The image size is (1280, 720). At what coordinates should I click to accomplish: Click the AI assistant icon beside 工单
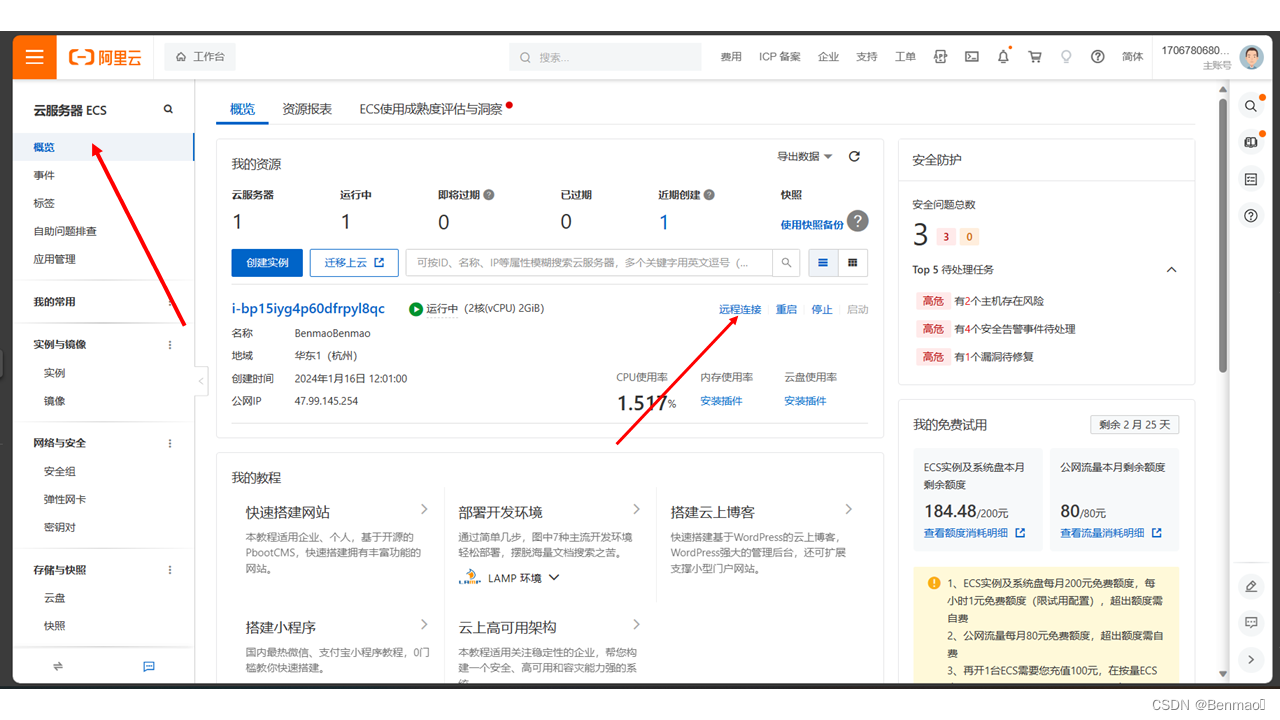(940, 57)
